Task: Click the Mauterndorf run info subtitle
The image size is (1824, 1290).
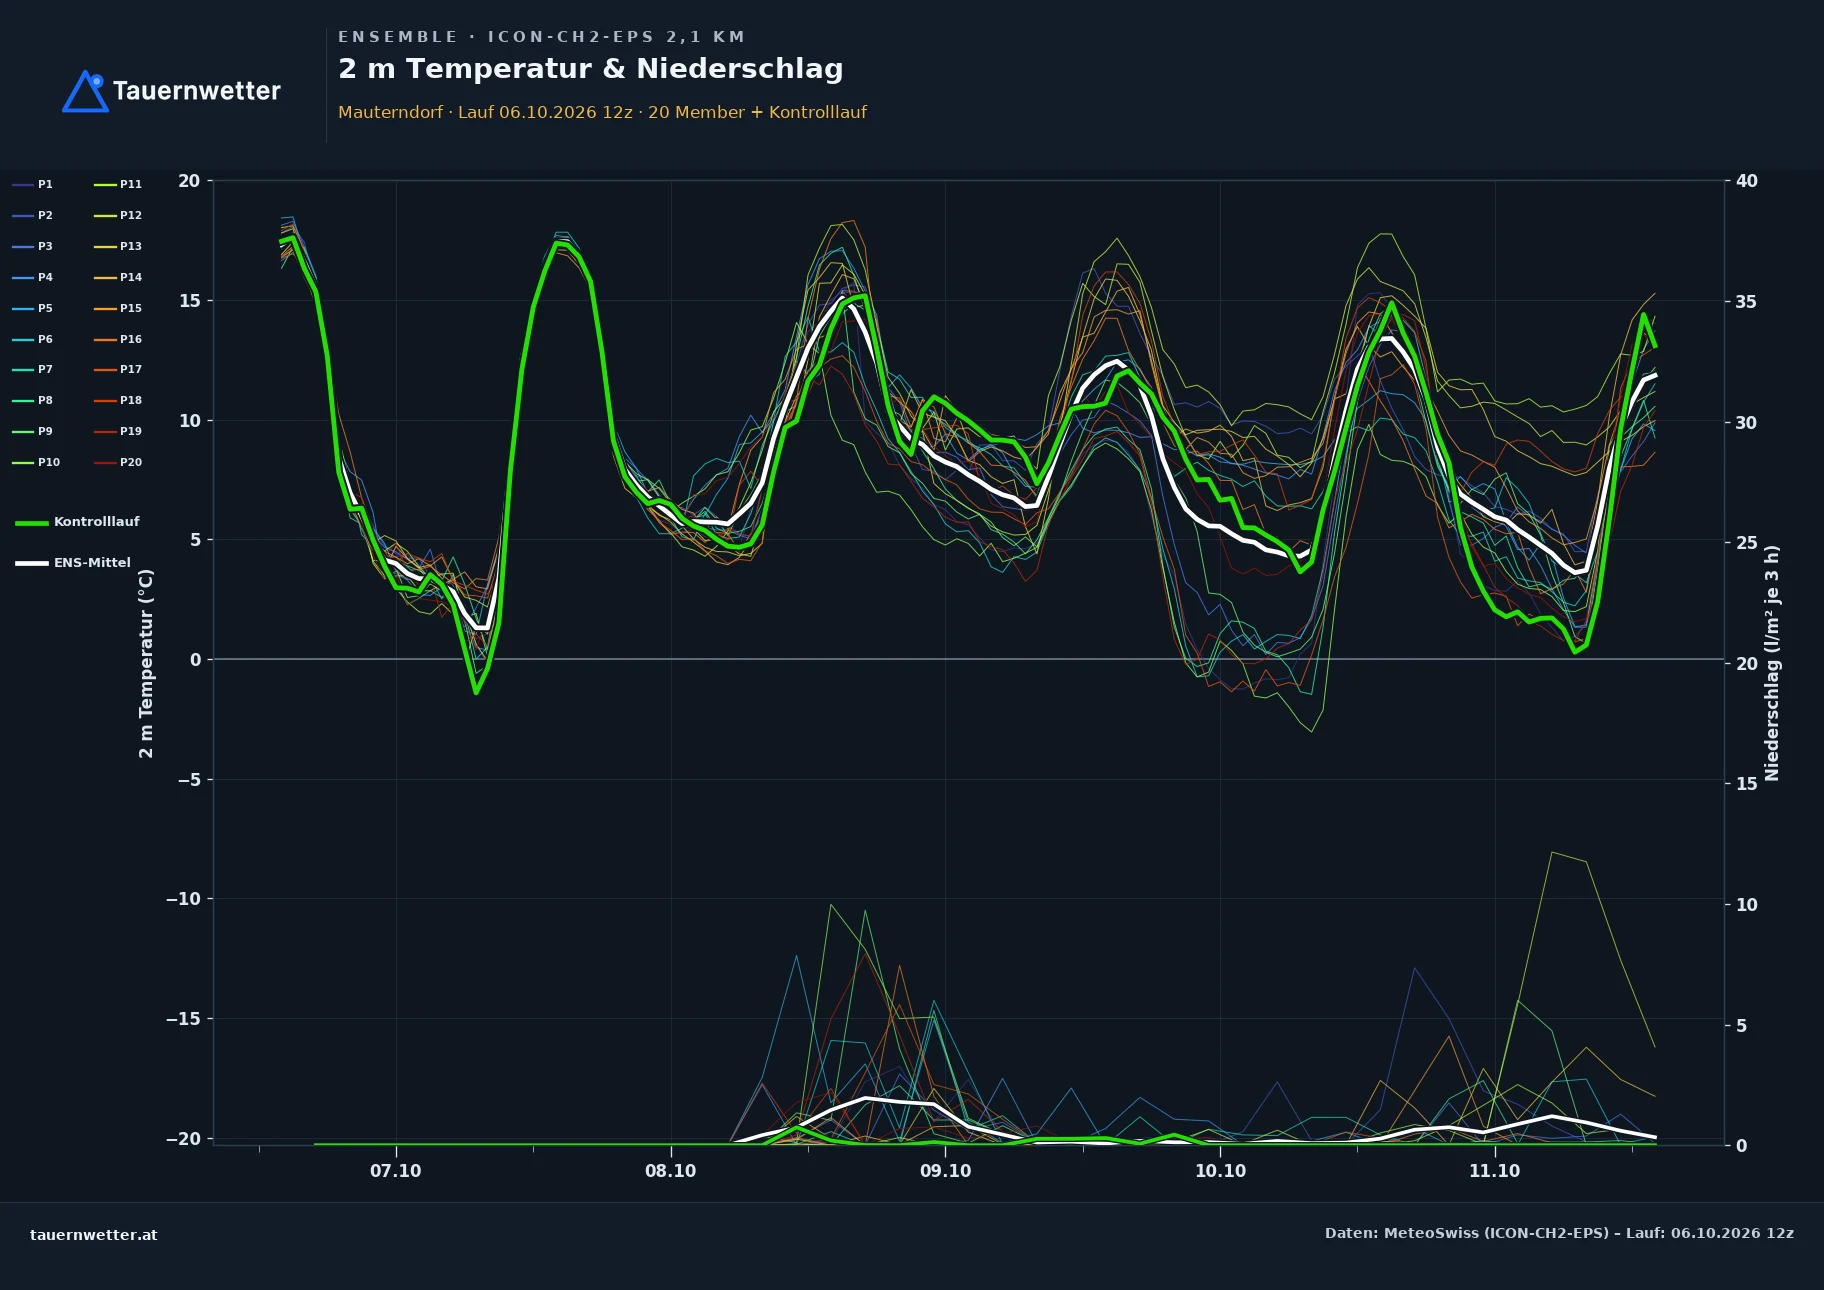Action: coord(602,112)
